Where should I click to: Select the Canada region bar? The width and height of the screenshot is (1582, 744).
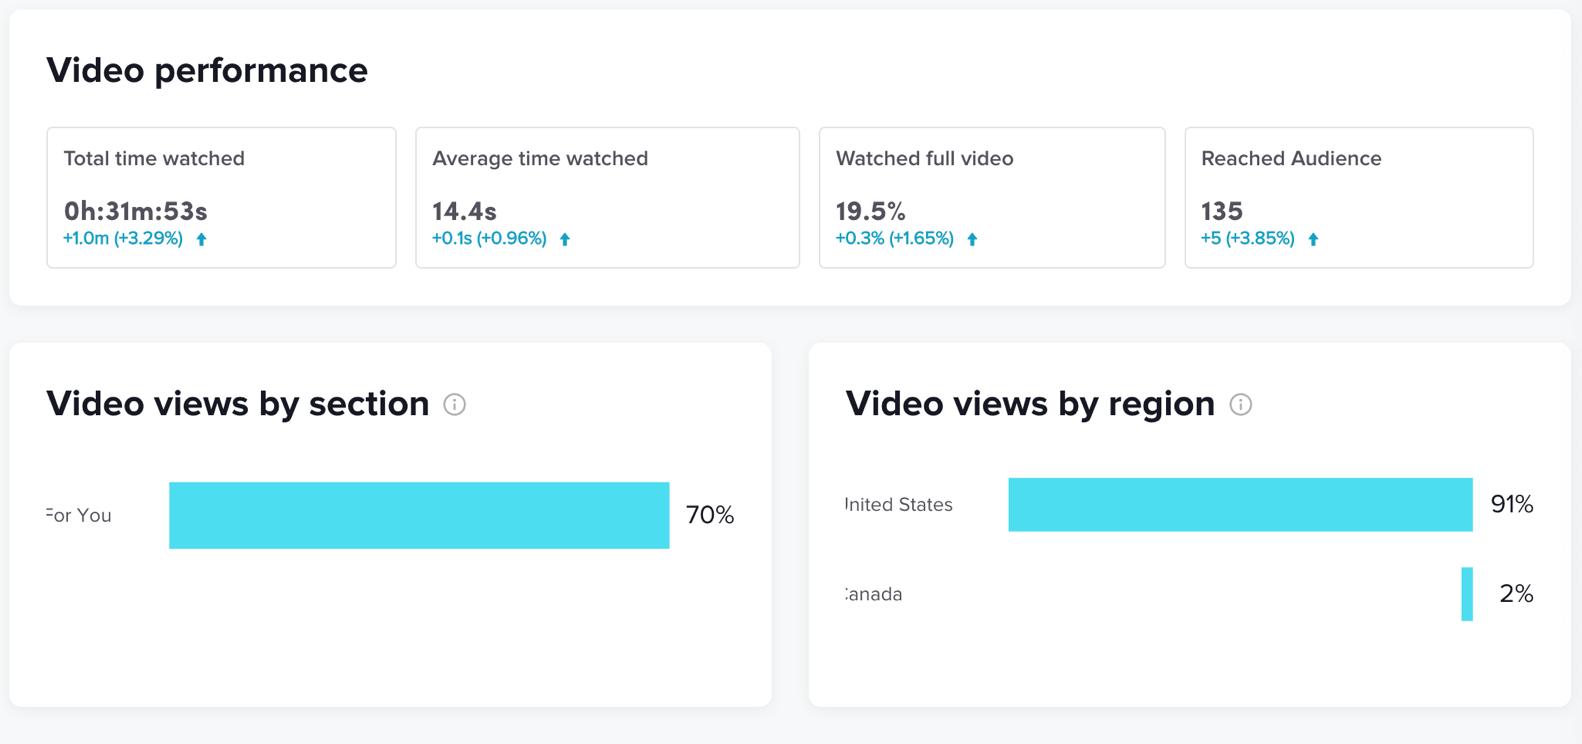[x=1467, y=594]
